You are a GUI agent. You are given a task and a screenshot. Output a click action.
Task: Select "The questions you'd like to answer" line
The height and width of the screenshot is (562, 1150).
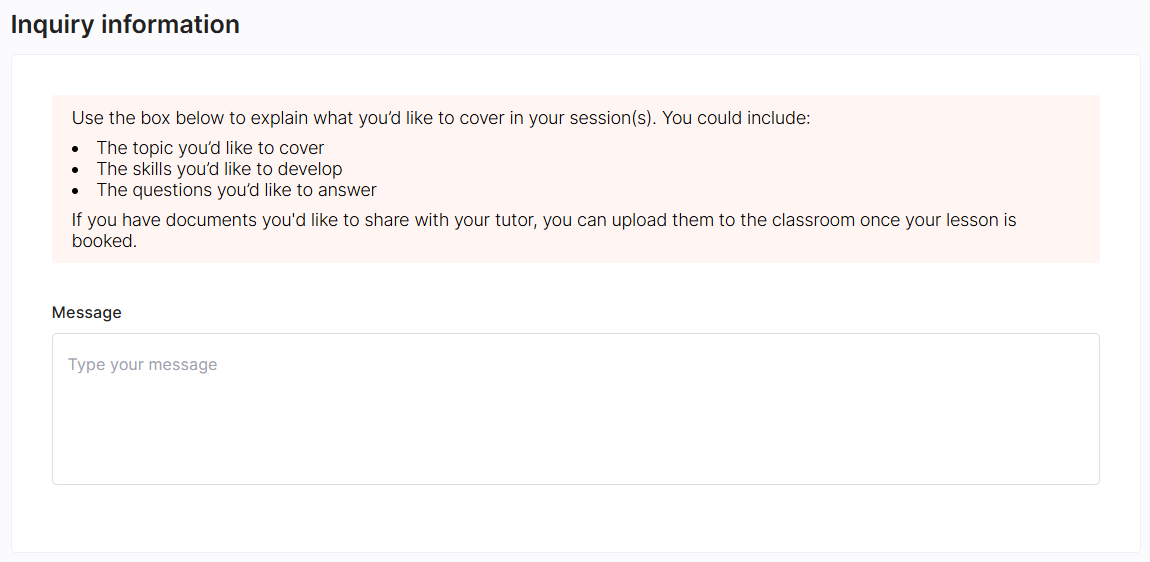(236, 190)
